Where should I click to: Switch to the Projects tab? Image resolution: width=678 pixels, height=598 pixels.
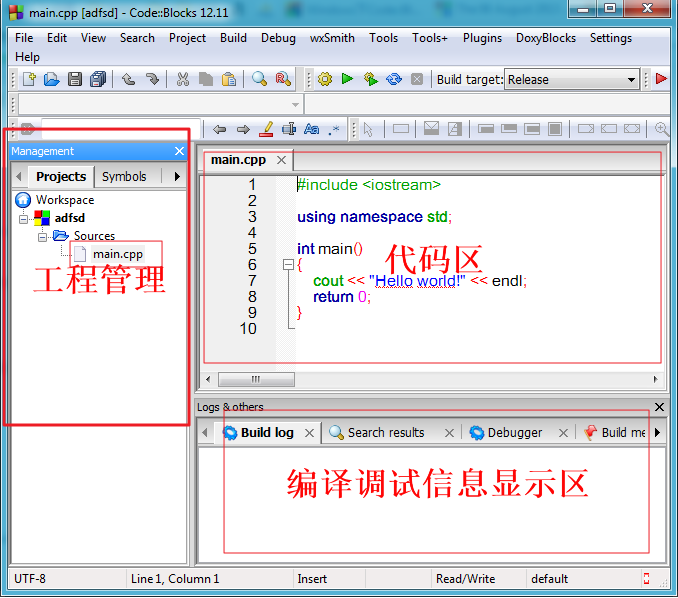click(61, 176)
